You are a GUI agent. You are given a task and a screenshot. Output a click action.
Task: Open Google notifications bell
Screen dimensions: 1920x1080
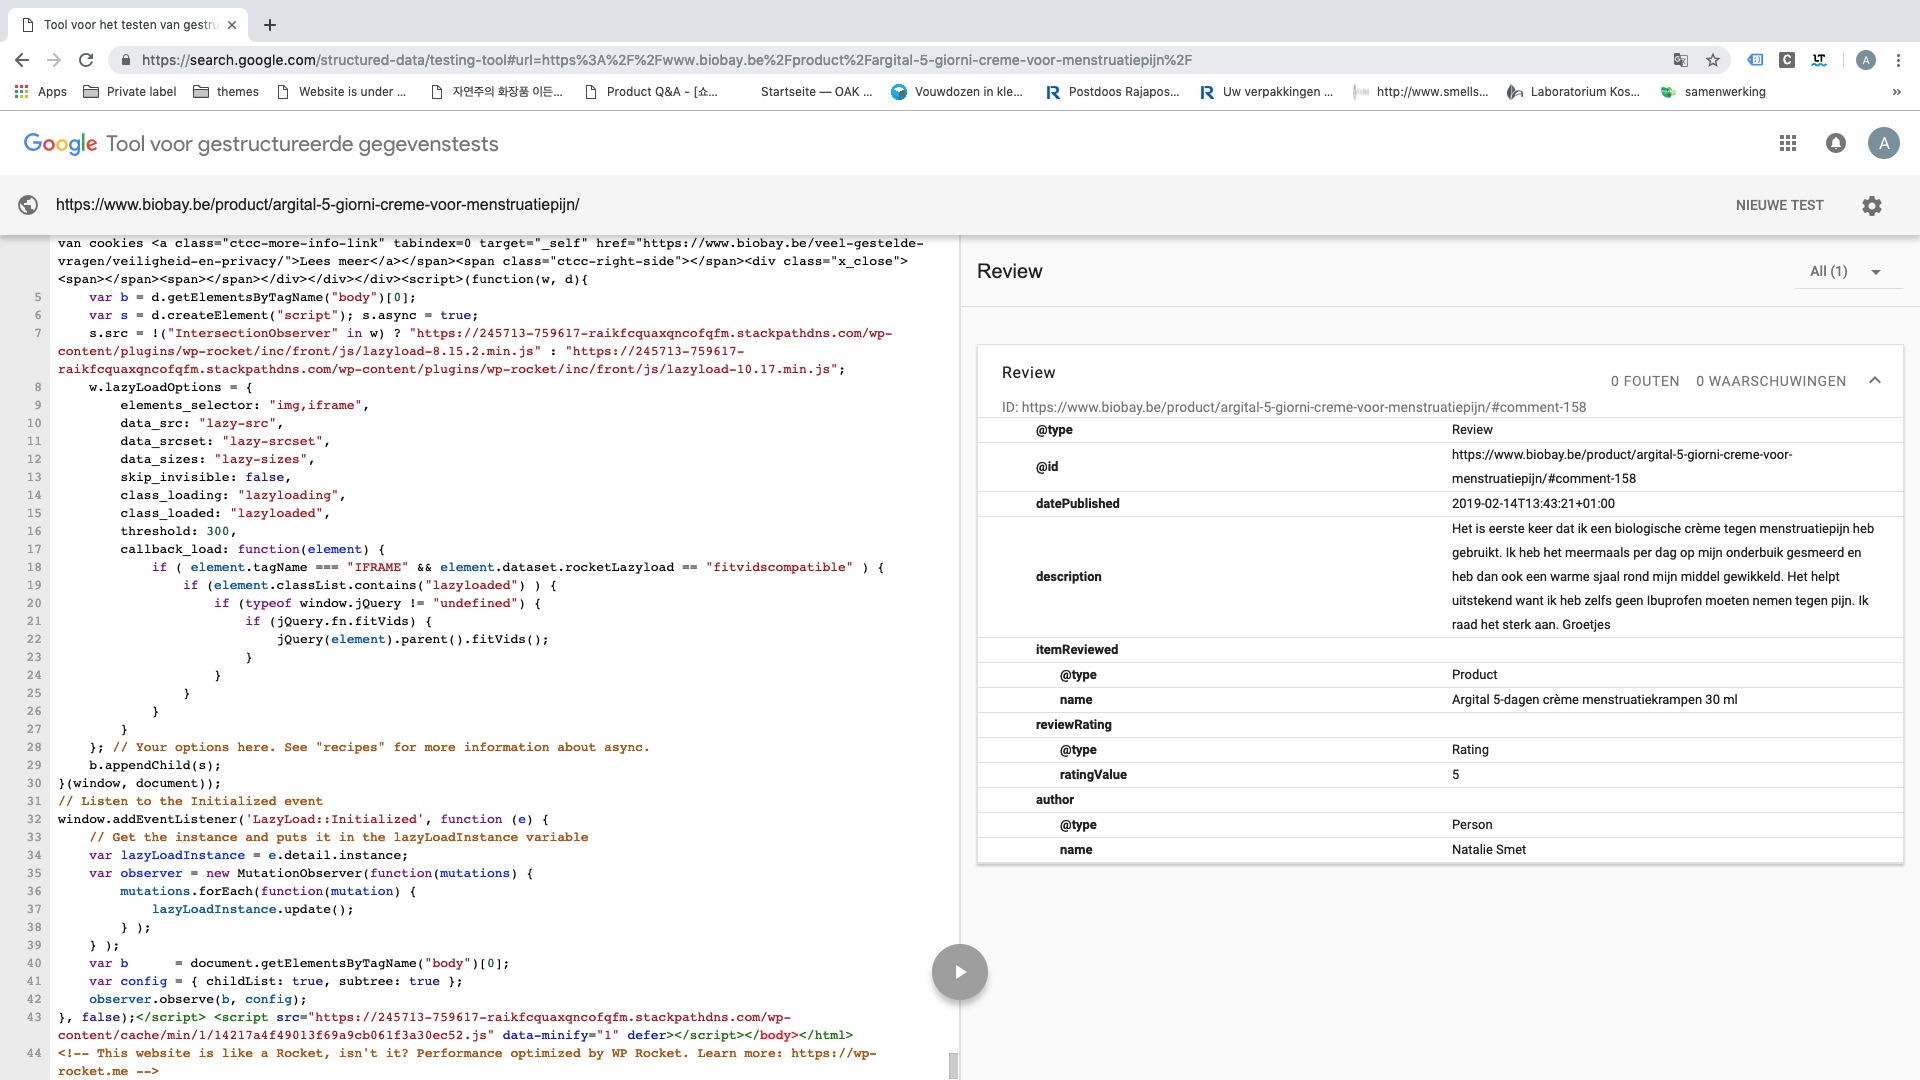click(1835, 143)
